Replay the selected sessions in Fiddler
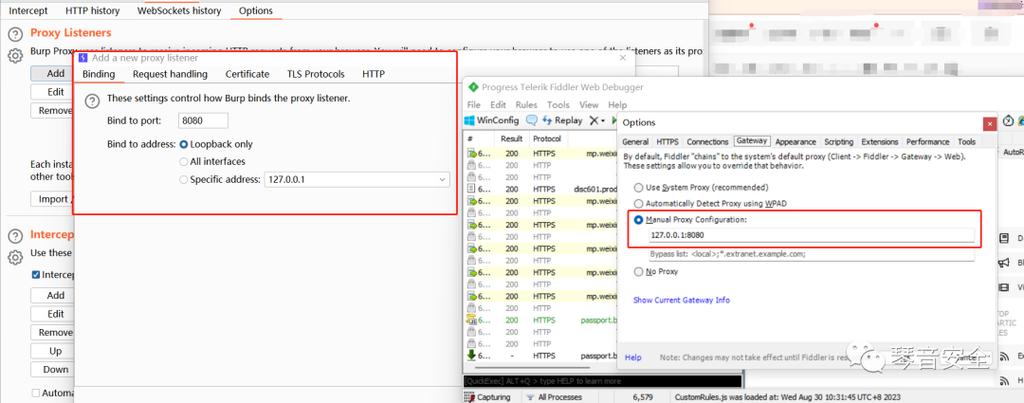The image size is (1024, 403). [x=562, y=120]
